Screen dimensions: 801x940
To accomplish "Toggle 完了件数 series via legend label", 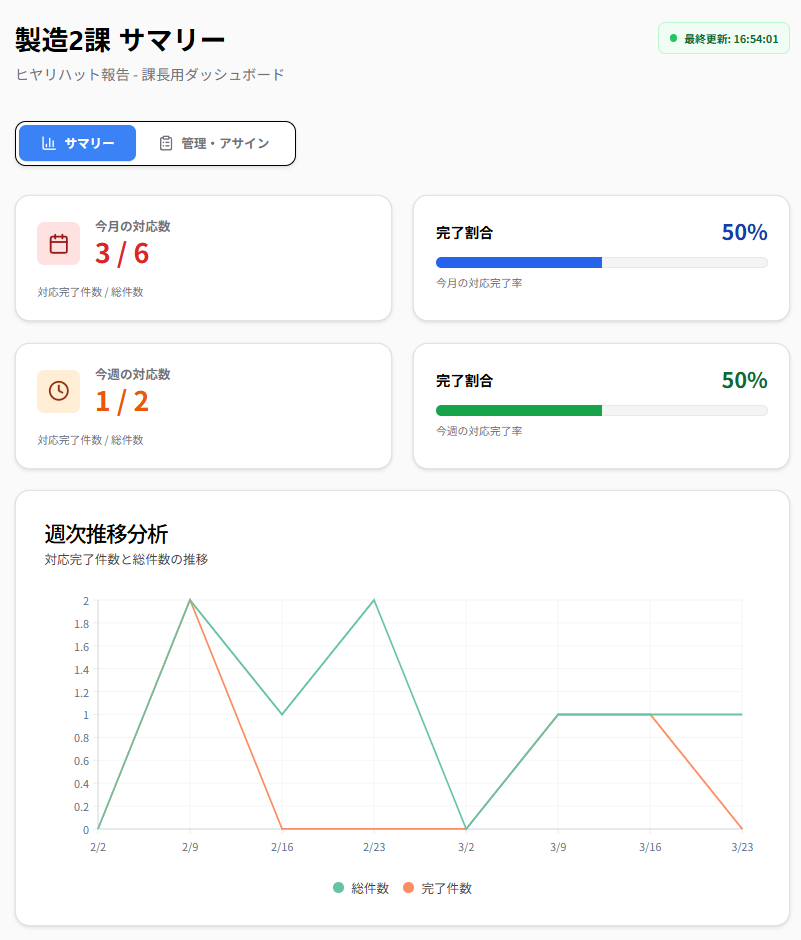I will (446, 888).
